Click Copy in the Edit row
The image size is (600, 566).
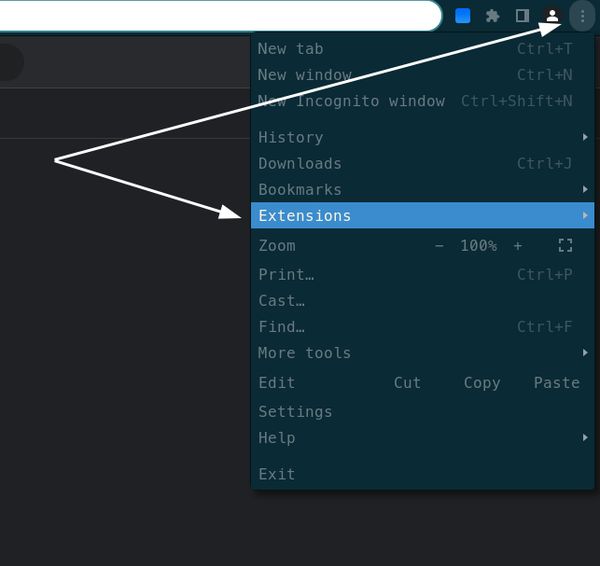(x=482, y=382)
